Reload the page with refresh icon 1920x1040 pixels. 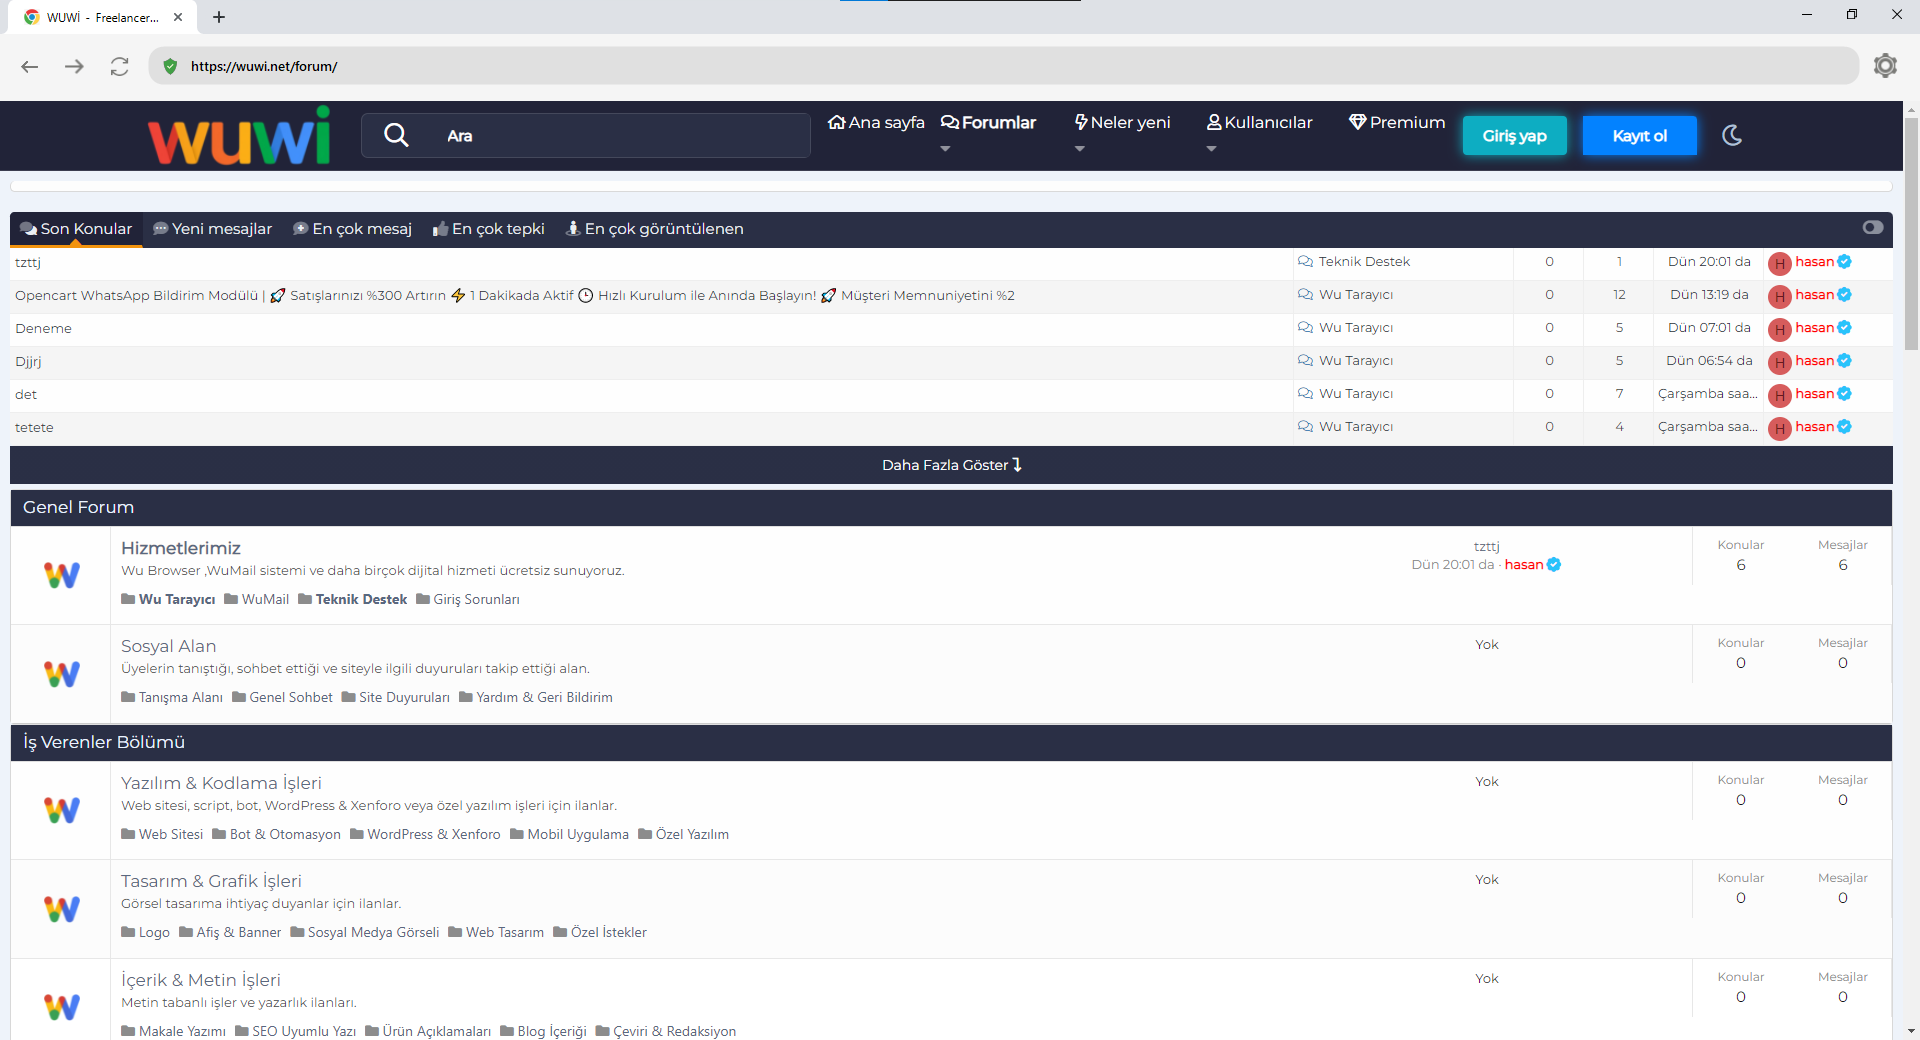coord(120,66)
